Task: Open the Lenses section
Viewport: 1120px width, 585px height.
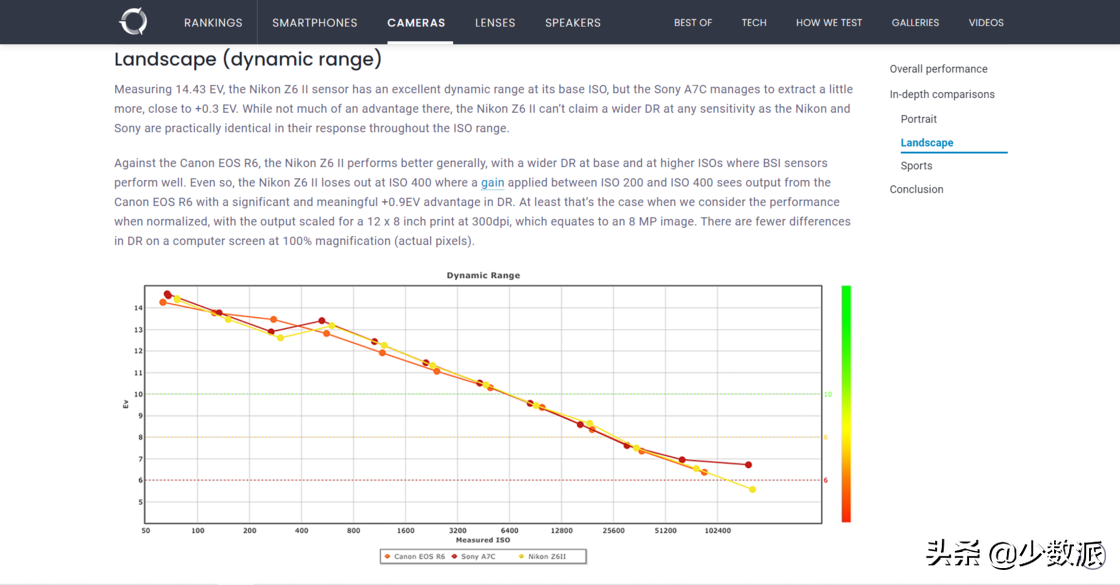Action: point(495,23)
